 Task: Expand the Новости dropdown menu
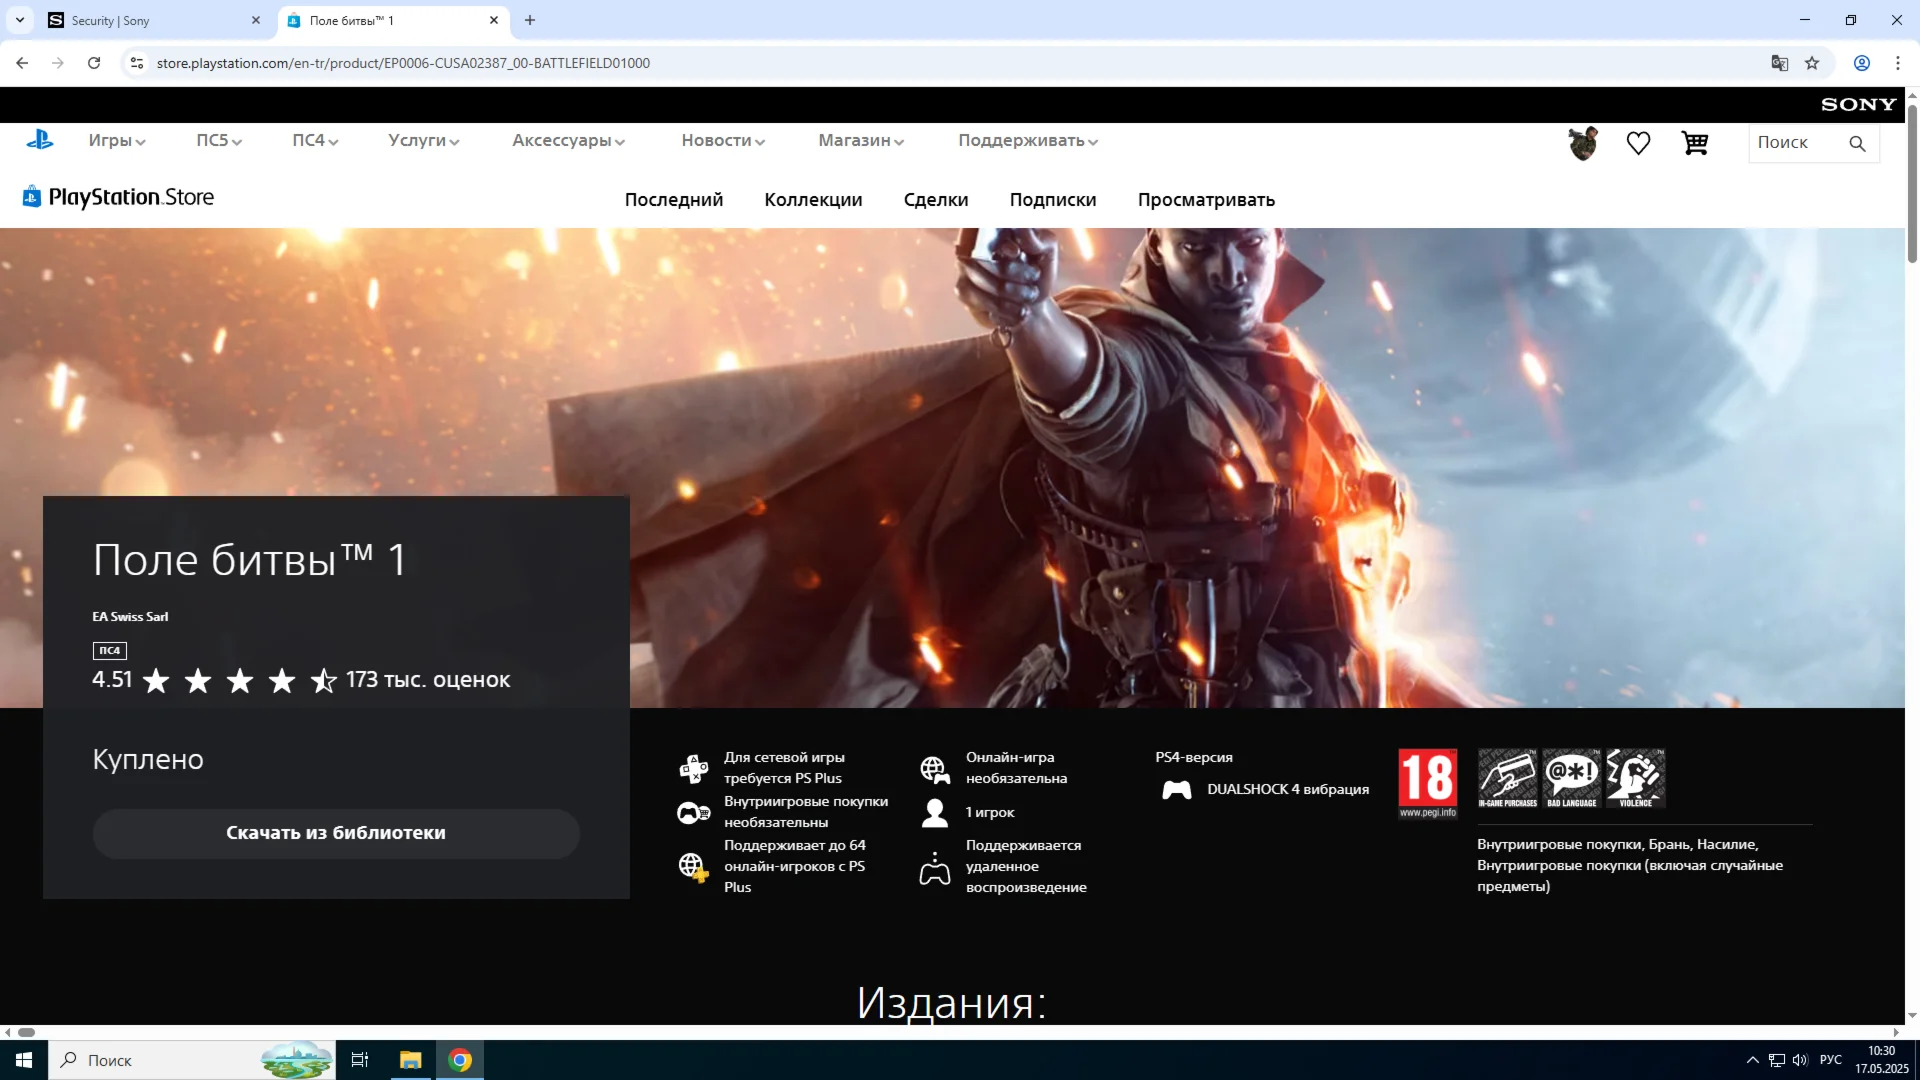(x=722, y=141)
